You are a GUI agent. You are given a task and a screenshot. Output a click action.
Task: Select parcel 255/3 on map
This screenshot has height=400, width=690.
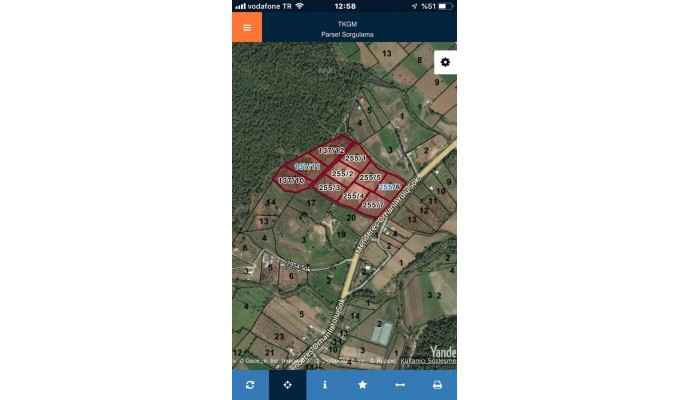pos(329,187)
